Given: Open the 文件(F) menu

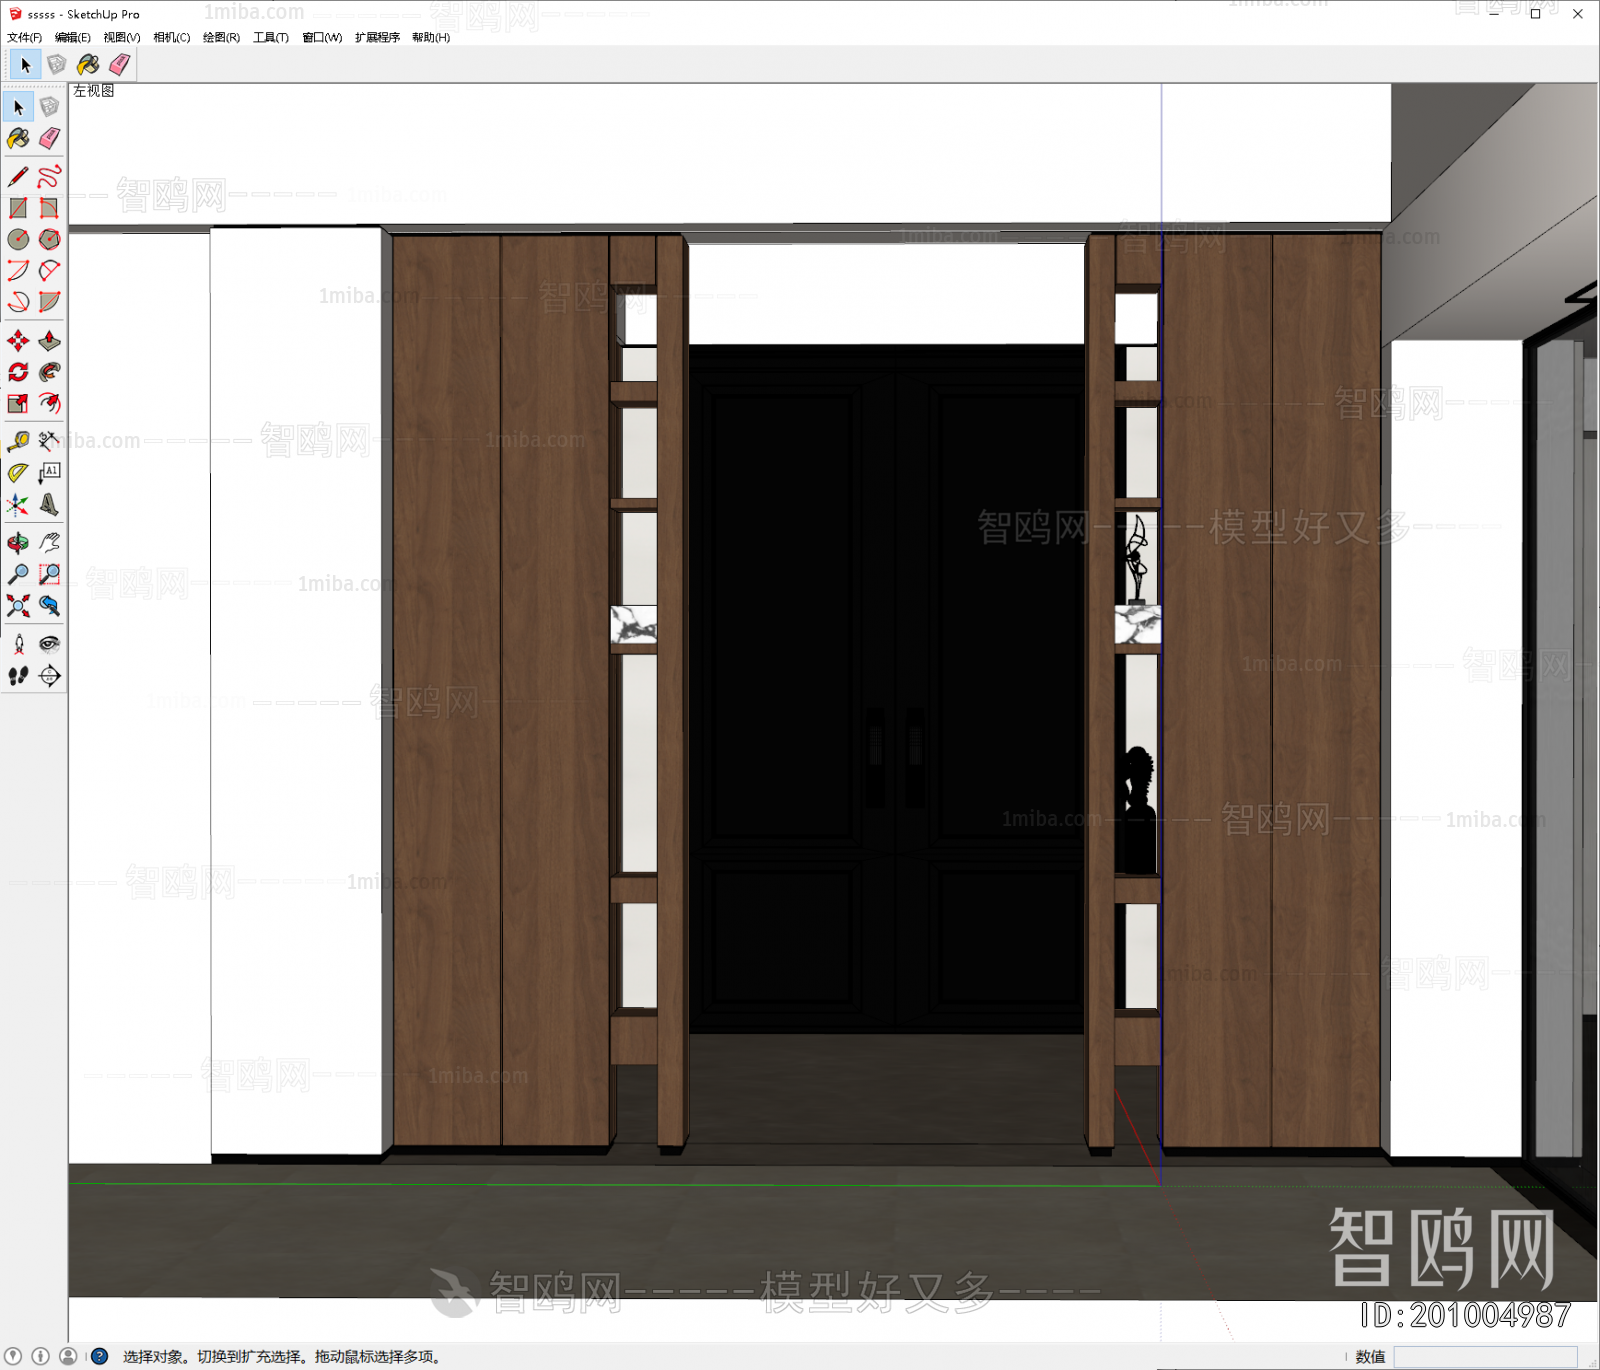Looking at the screenshot, I should [x=24, y=37].
